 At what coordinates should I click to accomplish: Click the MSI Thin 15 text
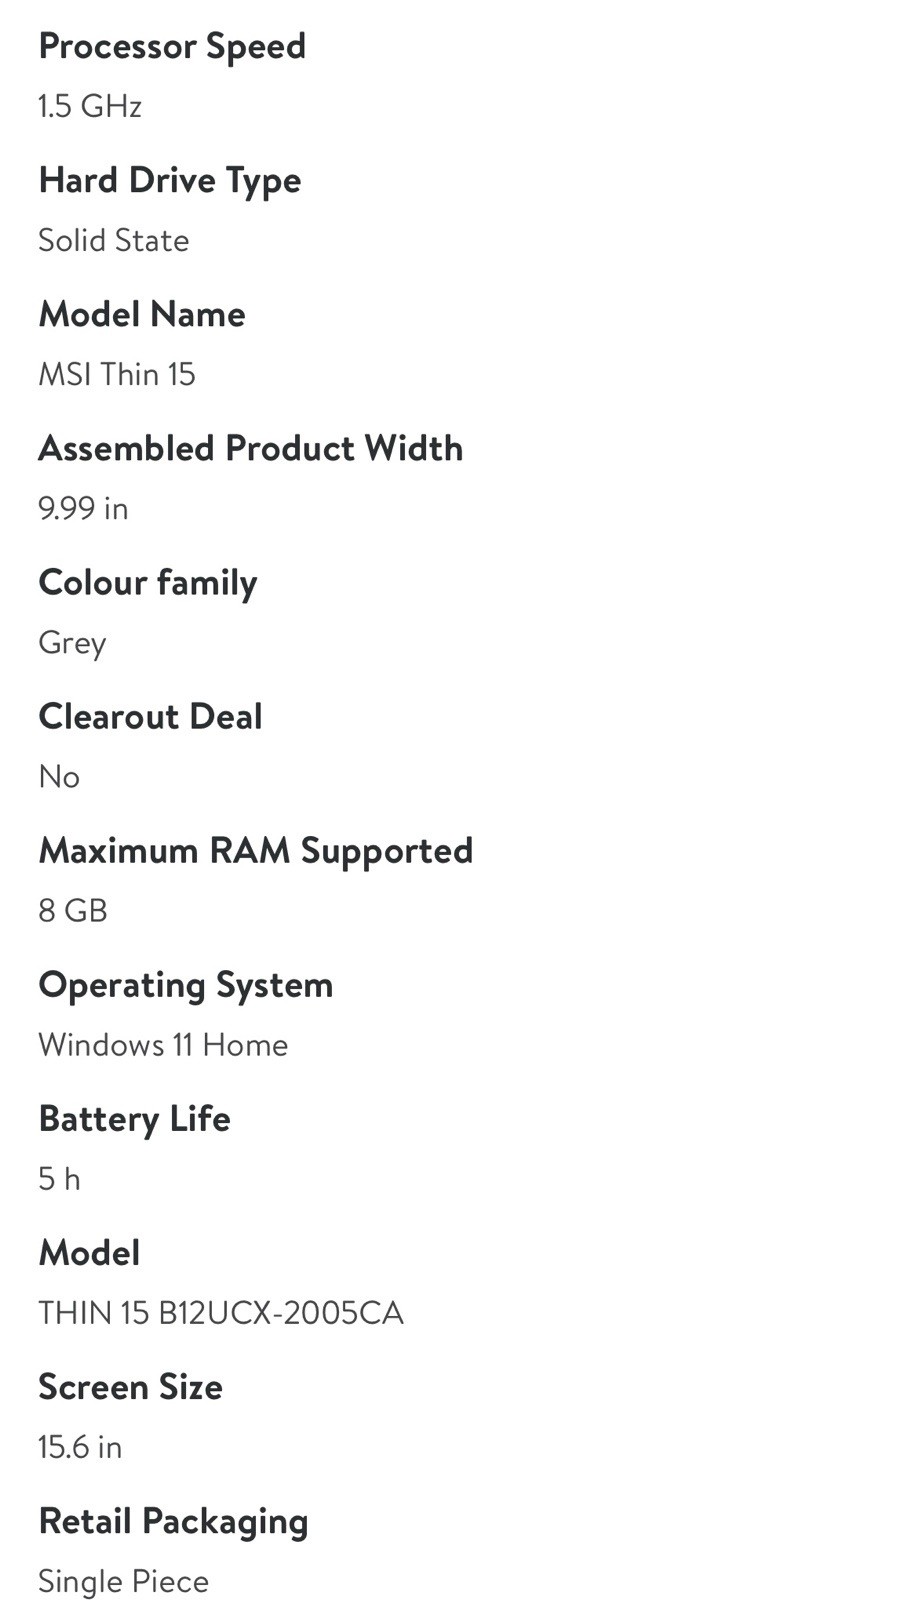(117, 374)
